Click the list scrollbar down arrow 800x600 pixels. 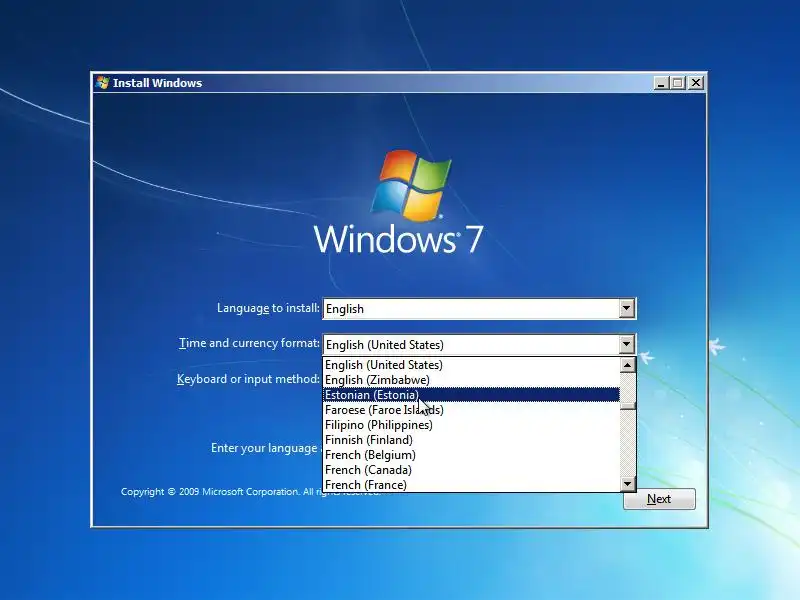pos(628,484)
